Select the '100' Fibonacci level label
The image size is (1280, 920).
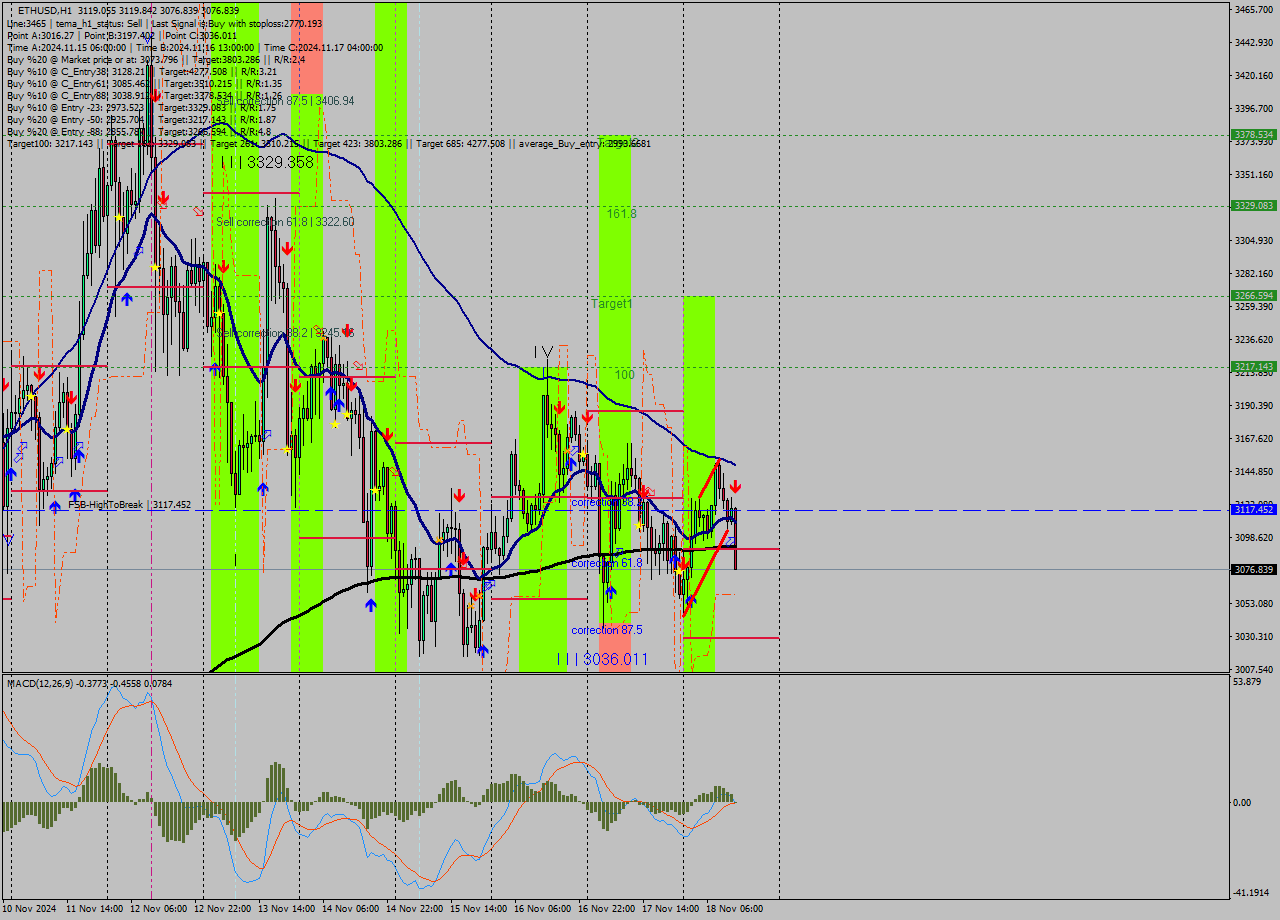click(x=624, y=375)
